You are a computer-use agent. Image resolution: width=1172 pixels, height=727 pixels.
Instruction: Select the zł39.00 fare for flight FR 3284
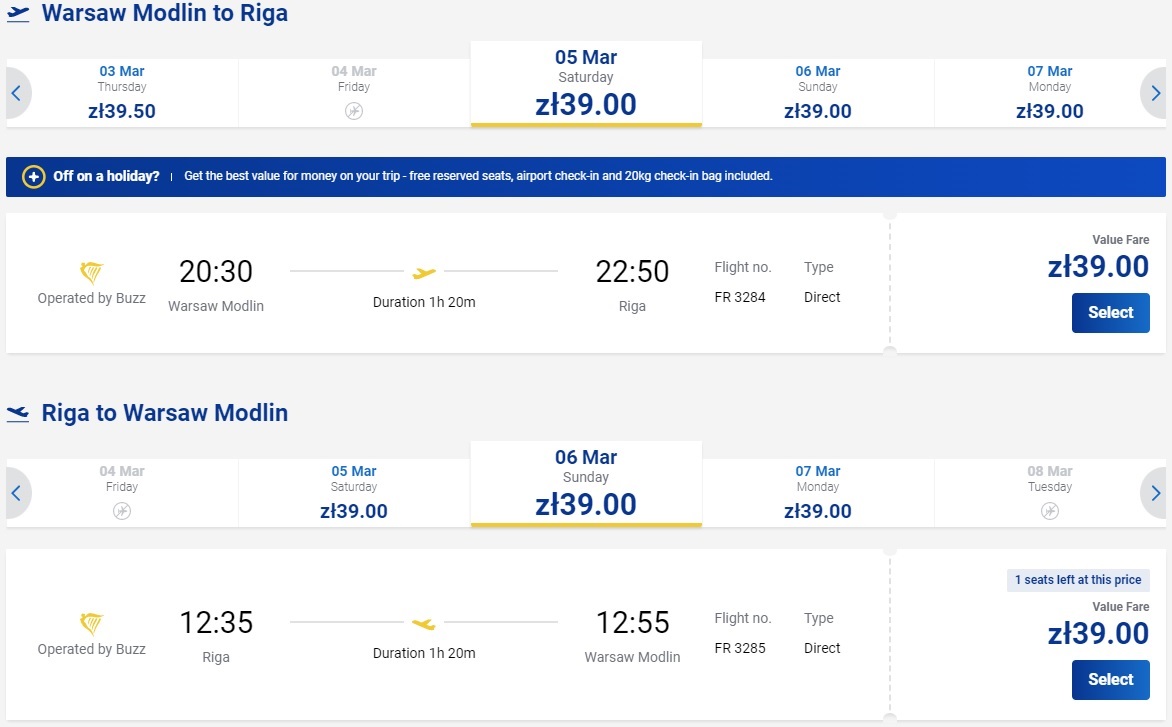[x=1111, y=312]
